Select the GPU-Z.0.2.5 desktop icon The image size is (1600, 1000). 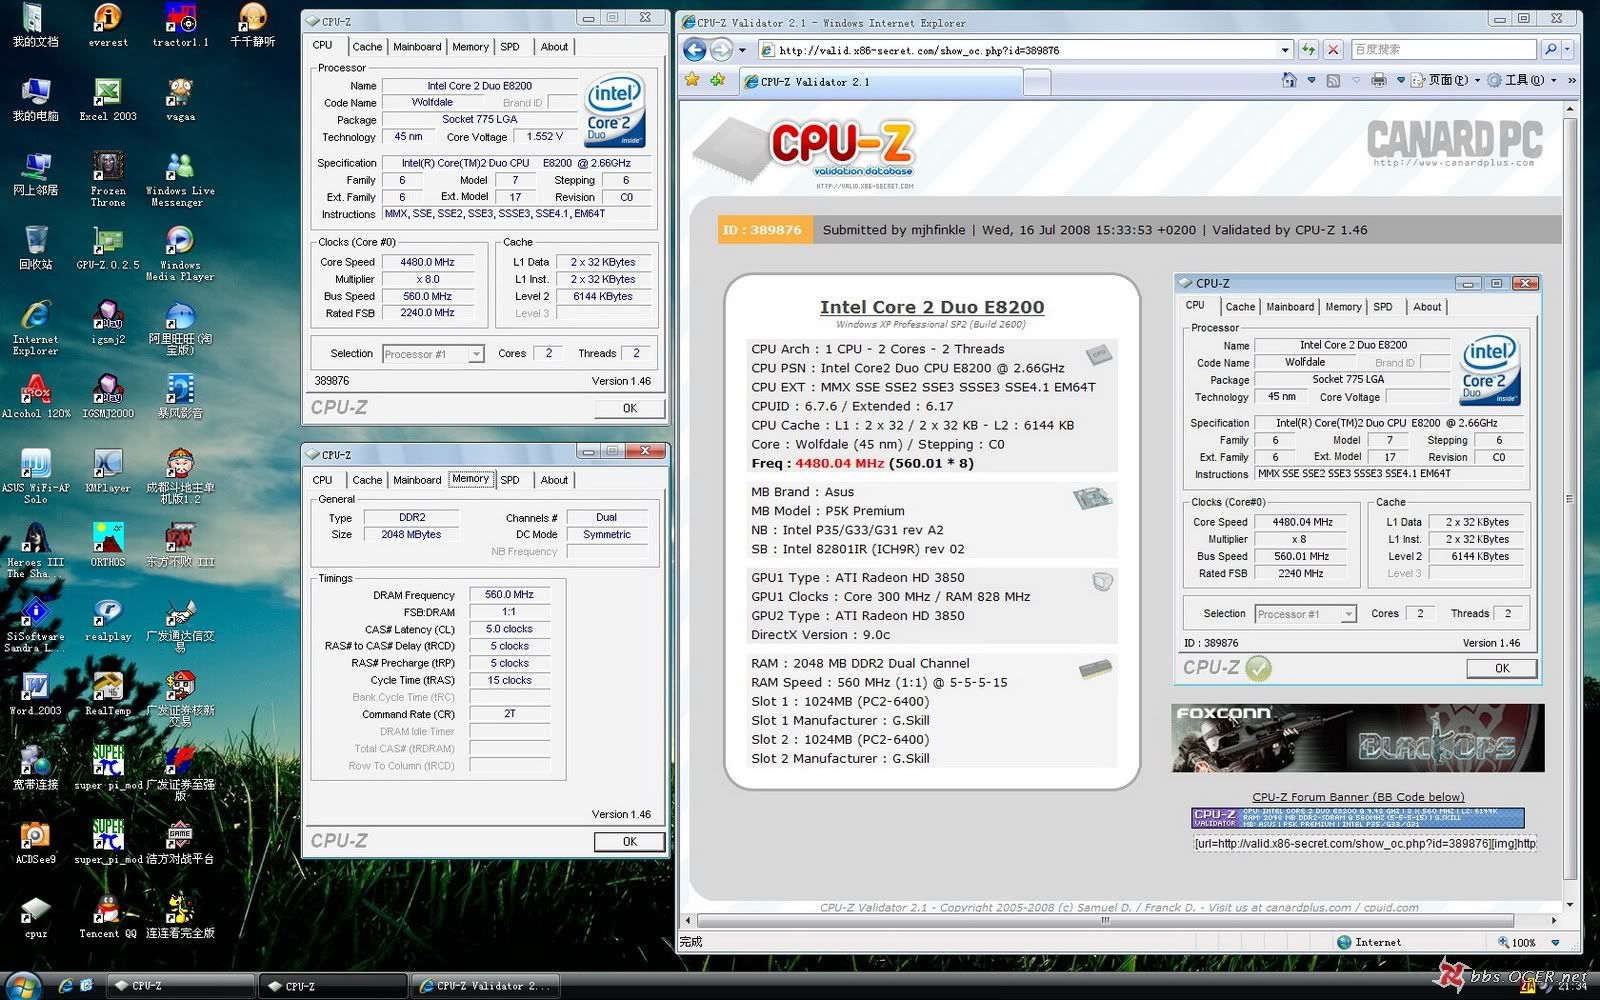click(x=108, y=248)
